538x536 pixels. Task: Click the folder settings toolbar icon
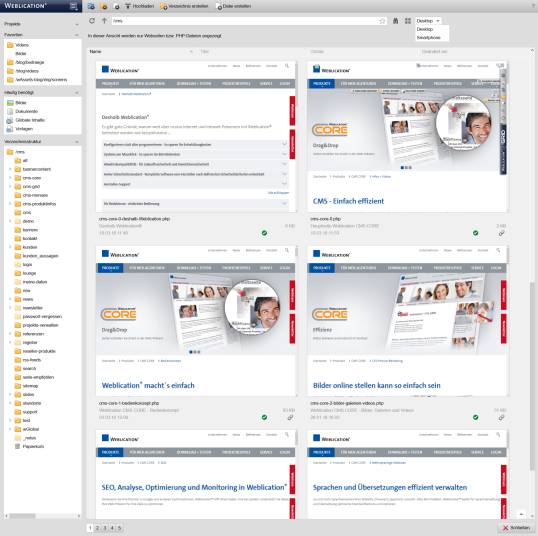(103, 6)
